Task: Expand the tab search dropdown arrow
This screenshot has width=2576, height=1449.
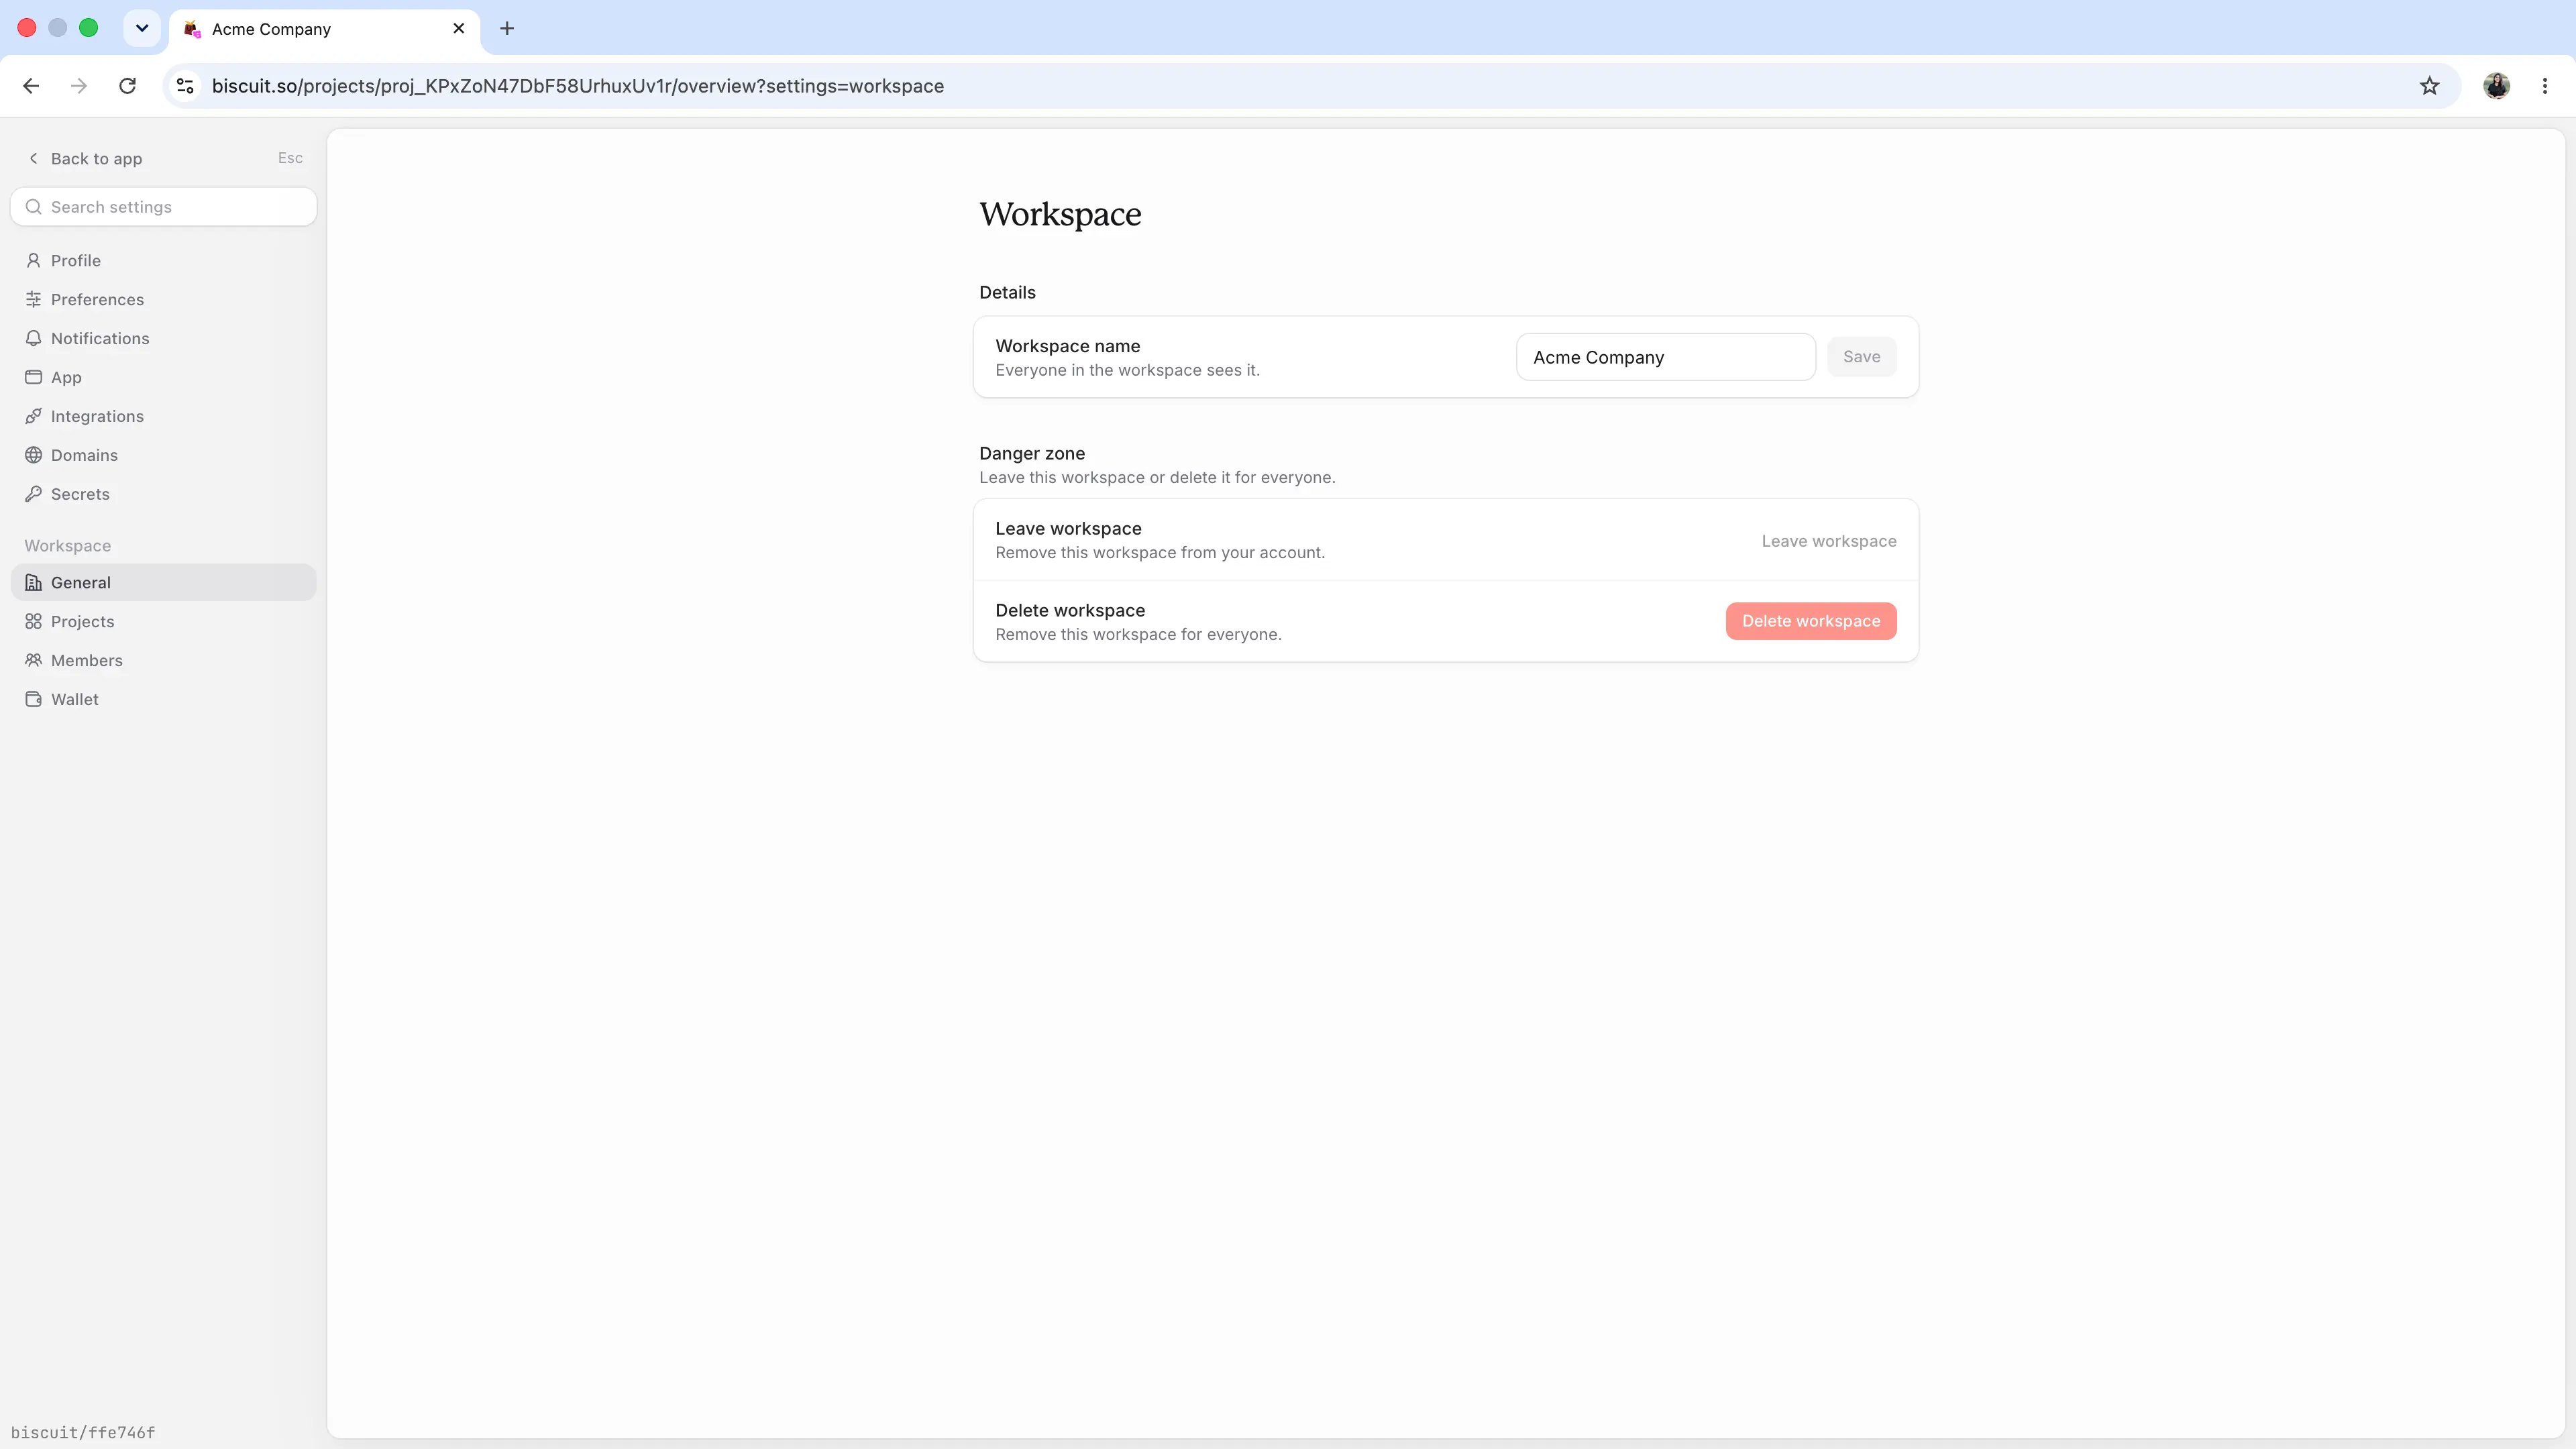Action: 142,28
